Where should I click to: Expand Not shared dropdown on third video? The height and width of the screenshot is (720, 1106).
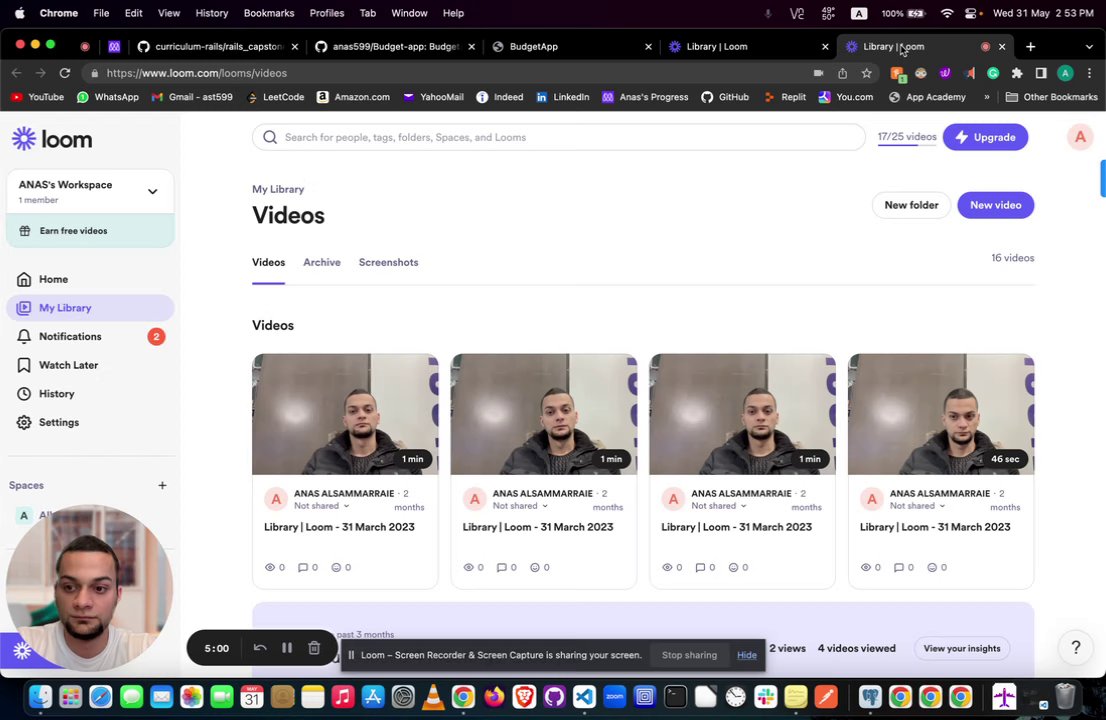click(719, 506)
